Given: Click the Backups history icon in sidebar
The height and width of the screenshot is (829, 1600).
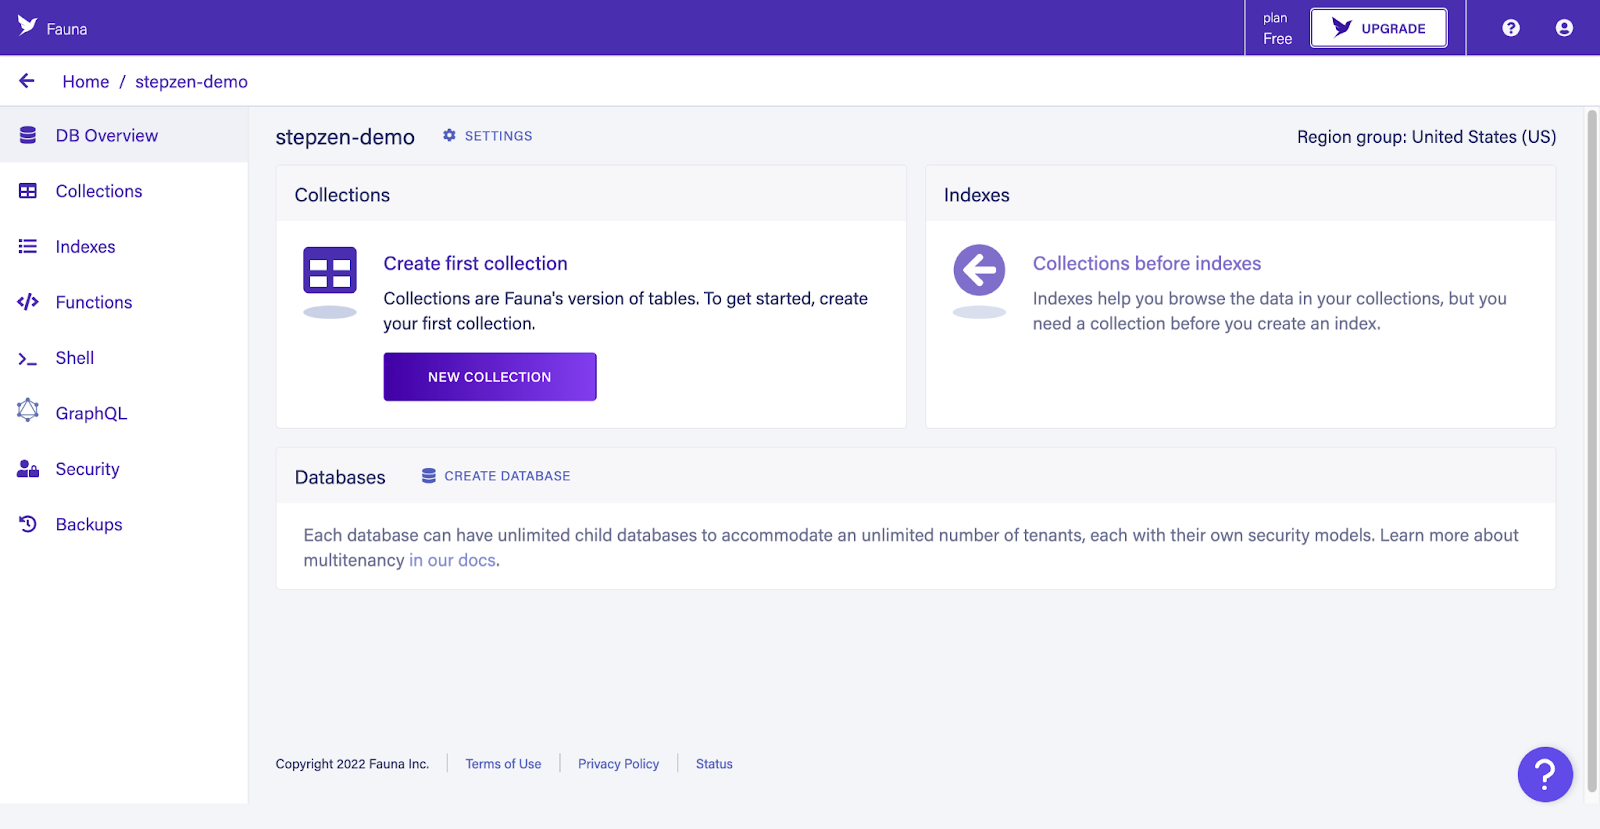Looking at the screenshot, I should [28, 524].
